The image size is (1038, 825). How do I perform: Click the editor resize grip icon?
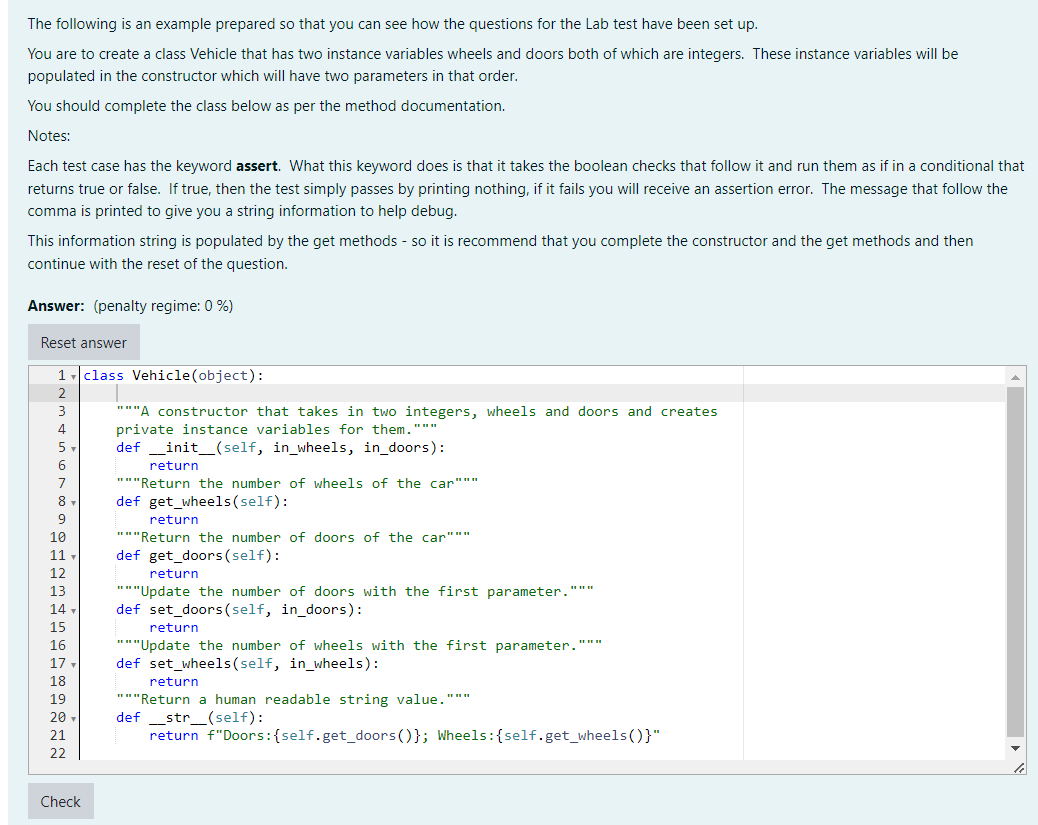click(1019, 768)
